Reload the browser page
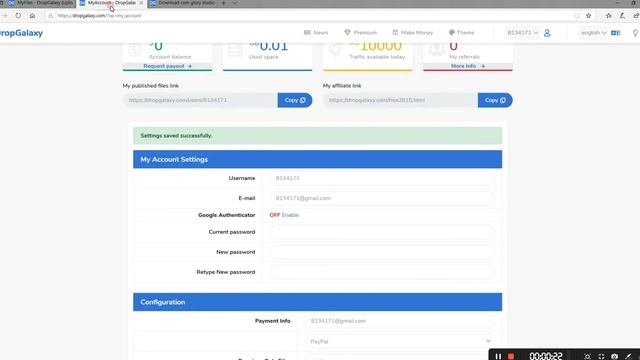640x360 pixels. (x=18, y=16)
